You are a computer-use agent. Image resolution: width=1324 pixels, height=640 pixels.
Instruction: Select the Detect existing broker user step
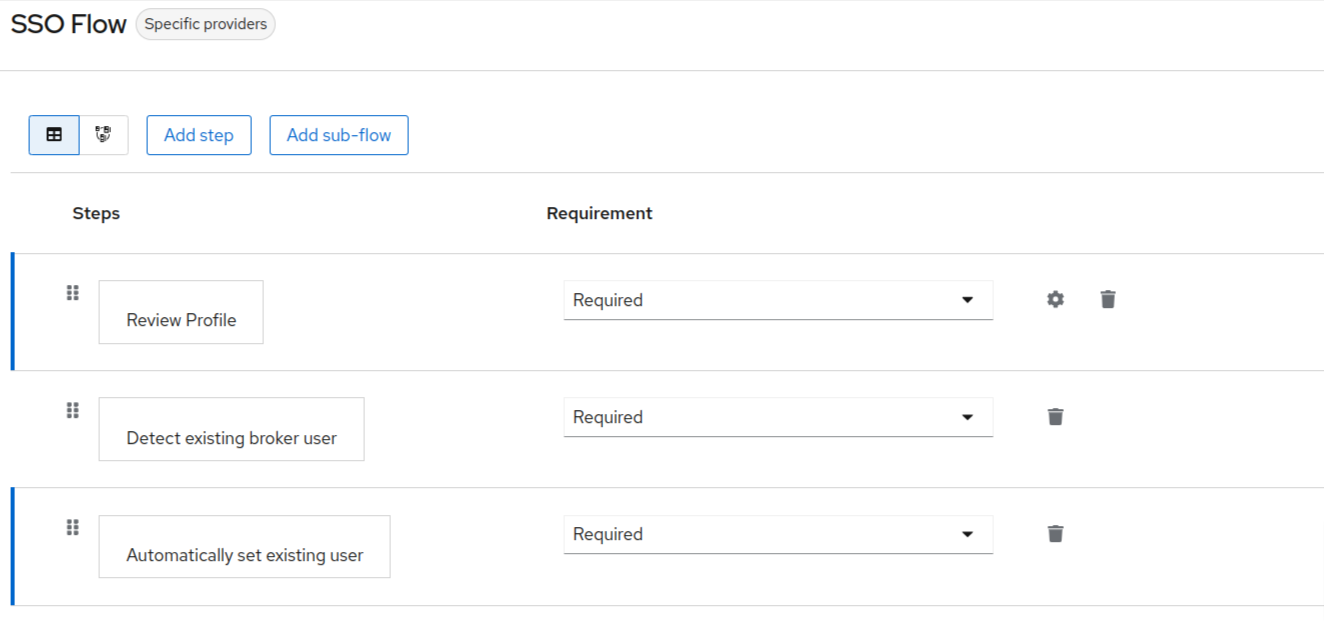231,430
